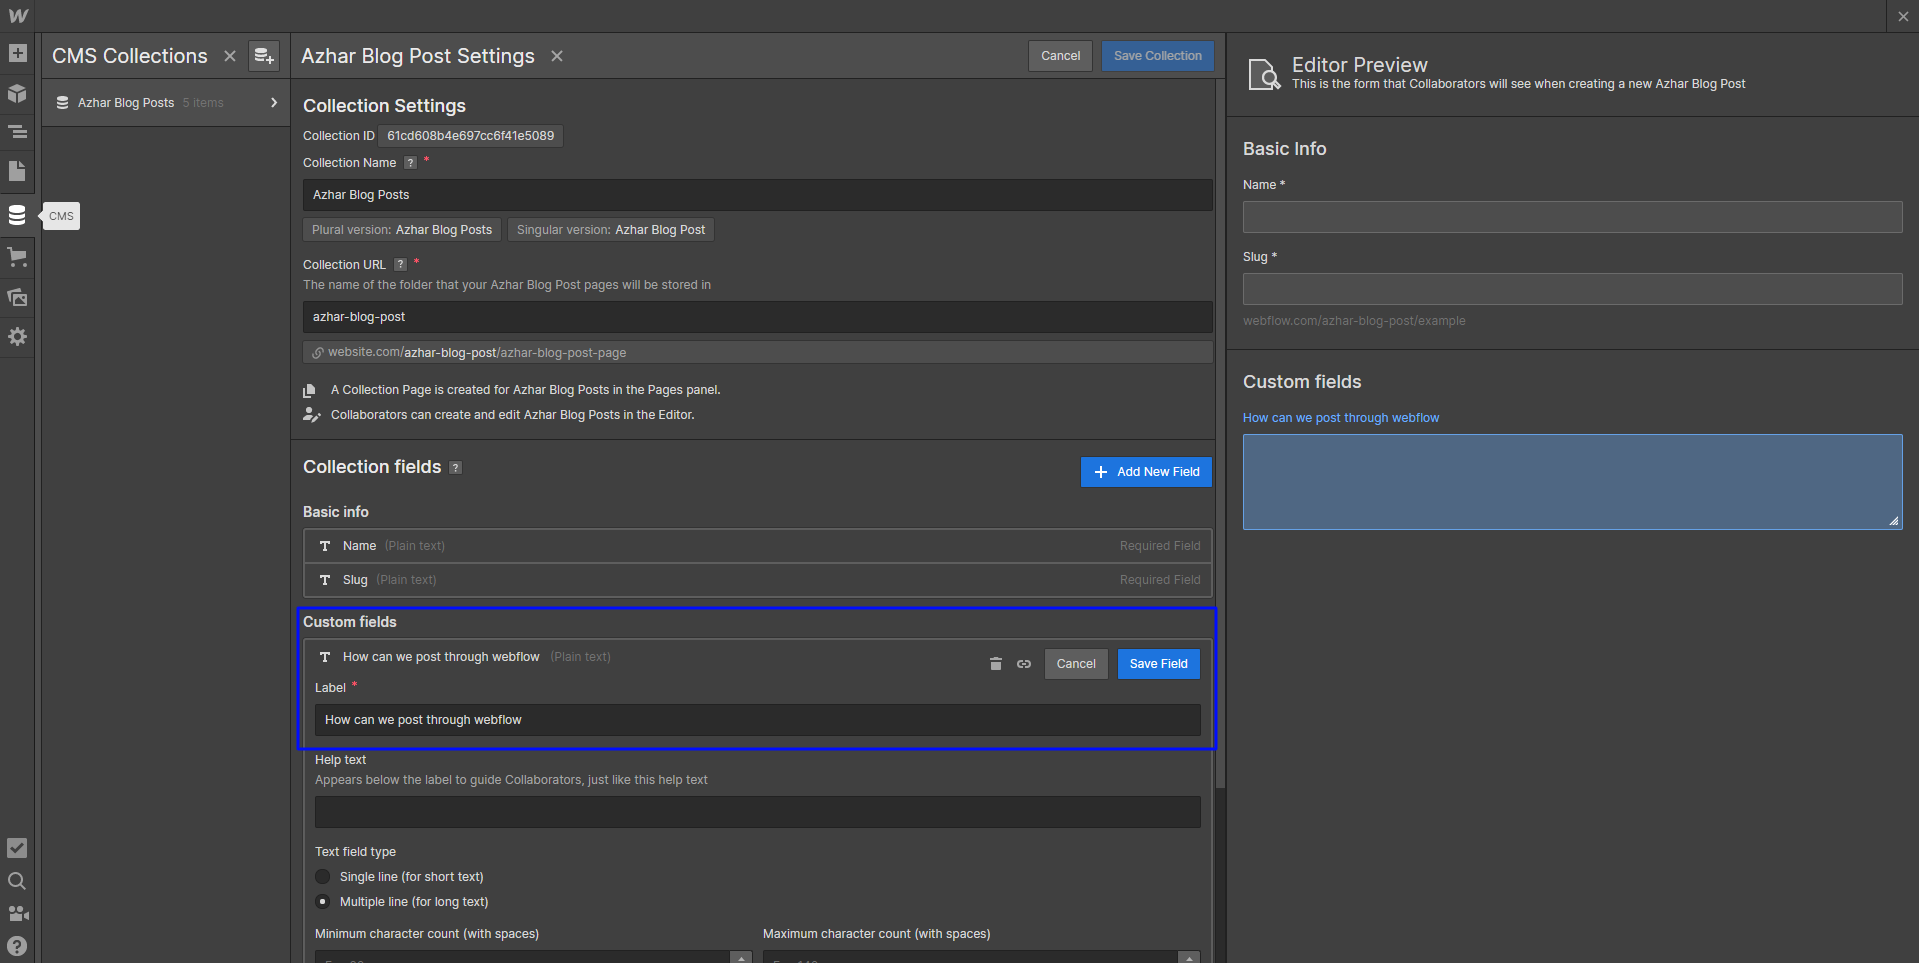Click Add New Field button
Image resolution: width=1919 pixels, height=963 pixels.
(1146, 472)
